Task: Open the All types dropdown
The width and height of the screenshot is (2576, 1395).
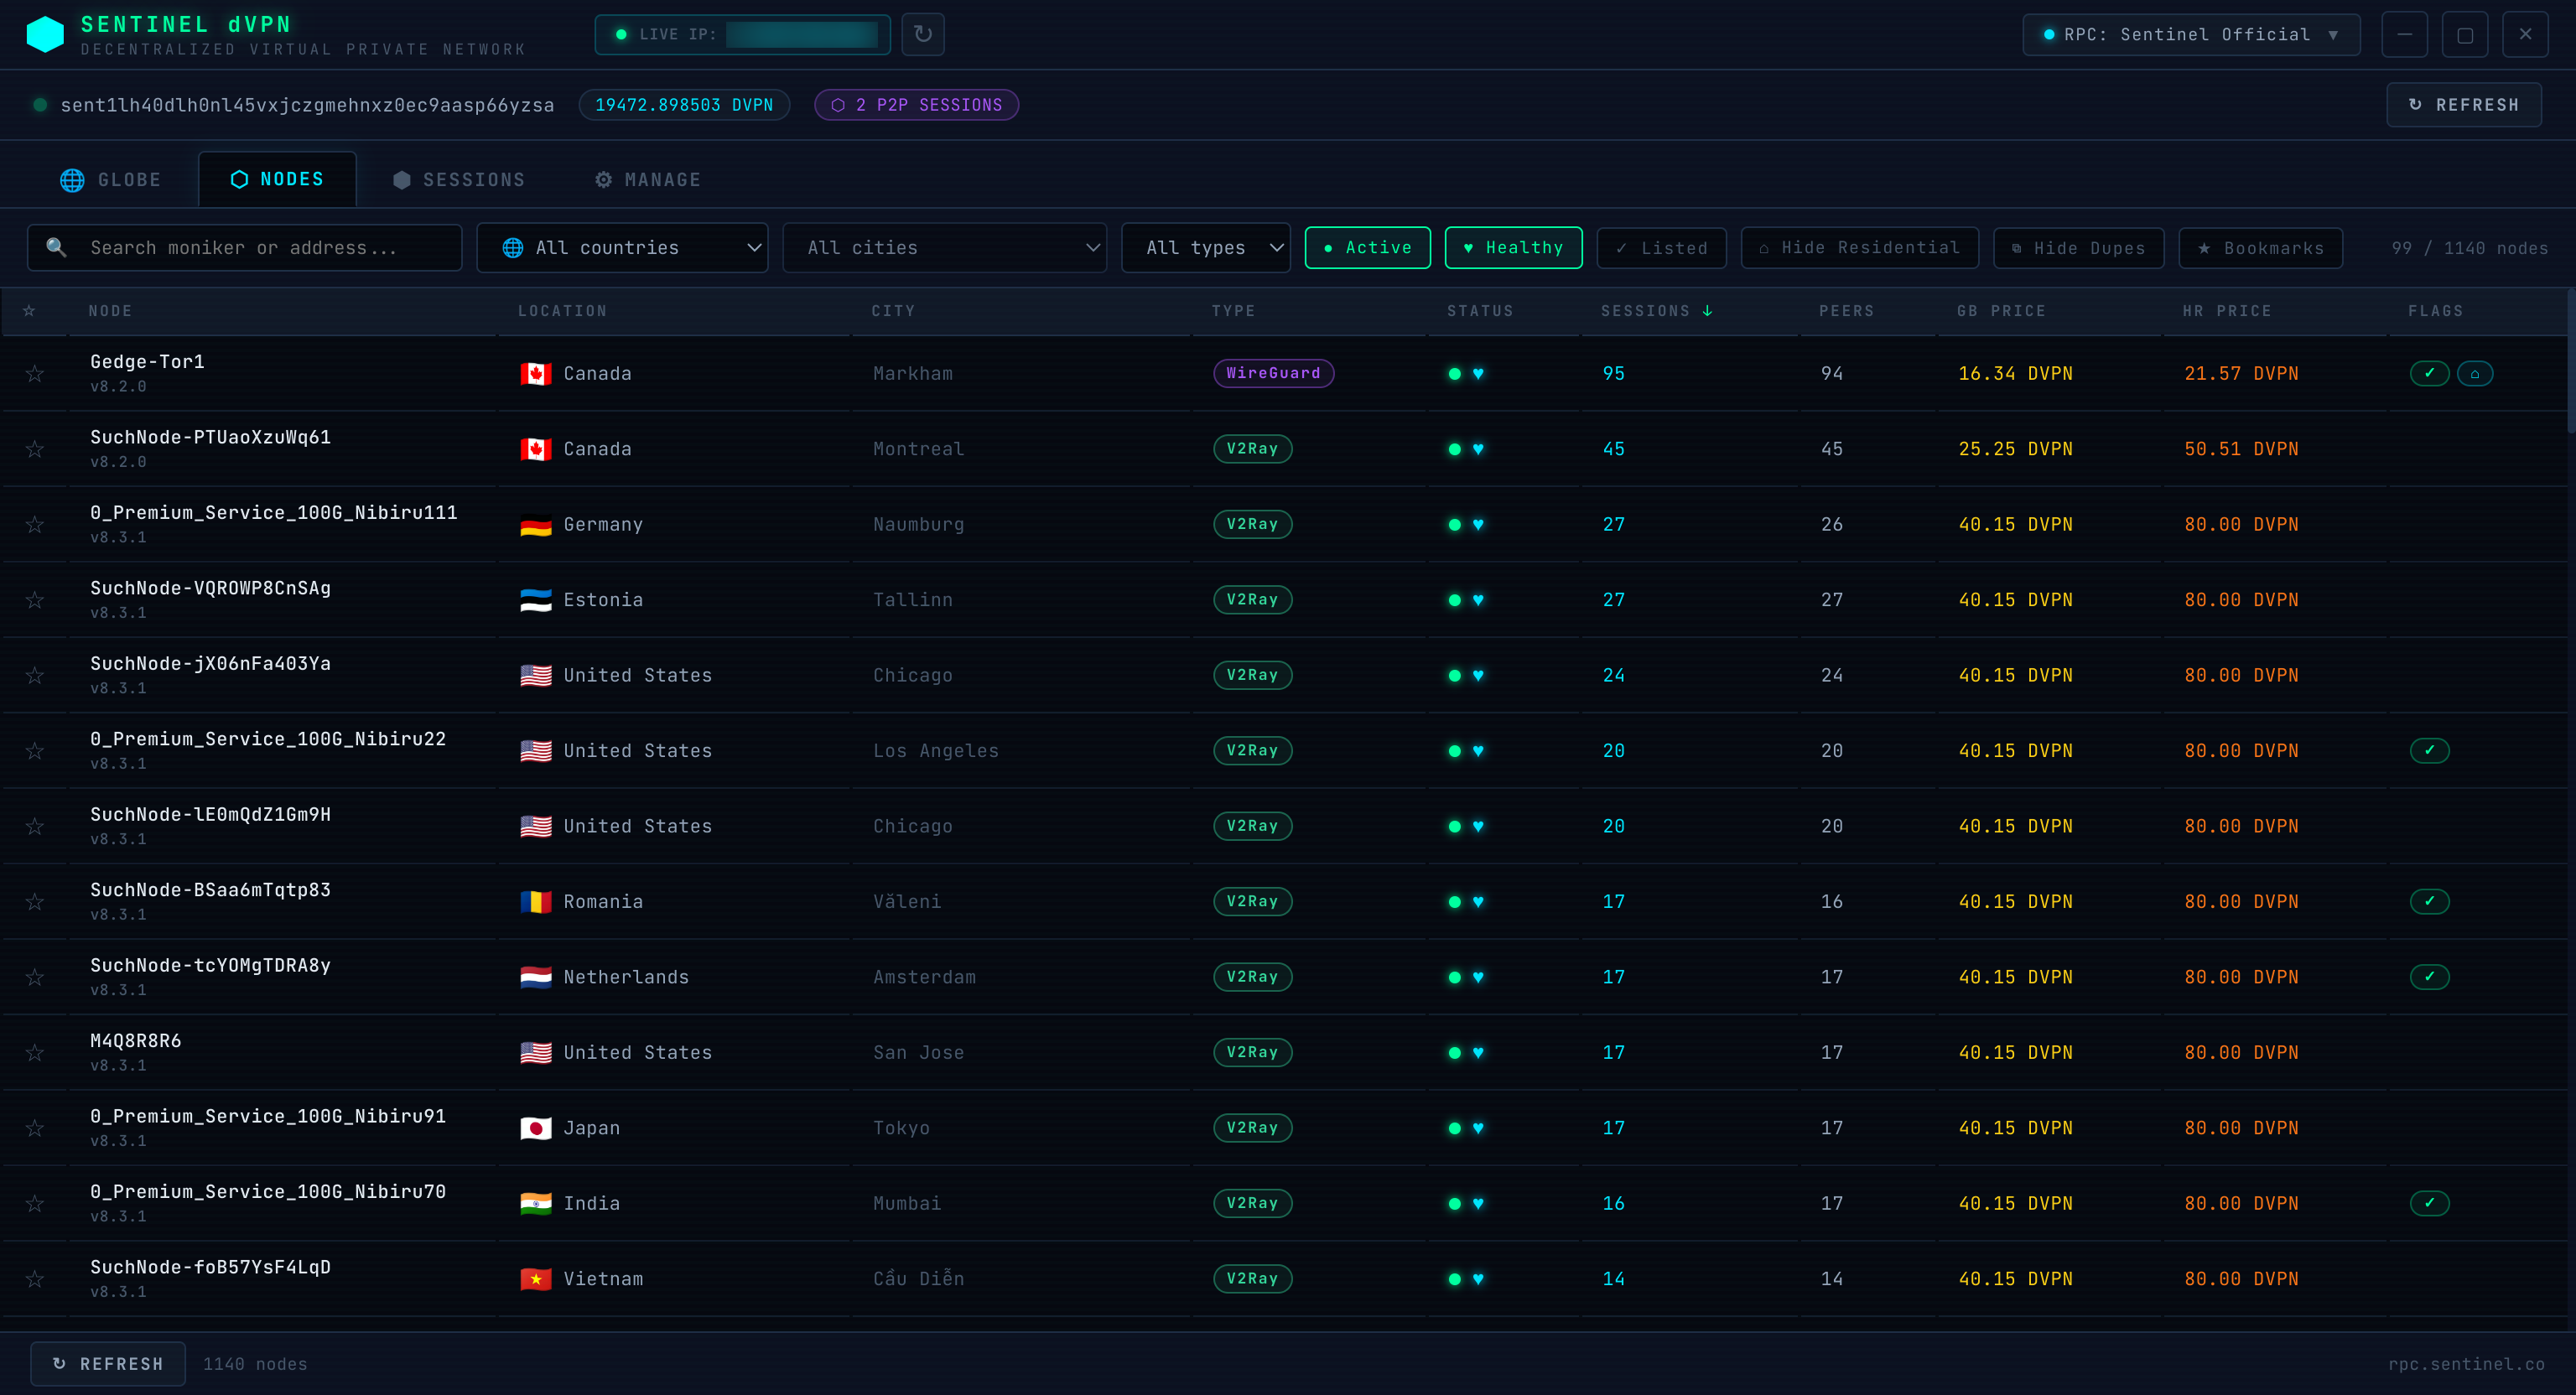Action: pos(1205,247)
